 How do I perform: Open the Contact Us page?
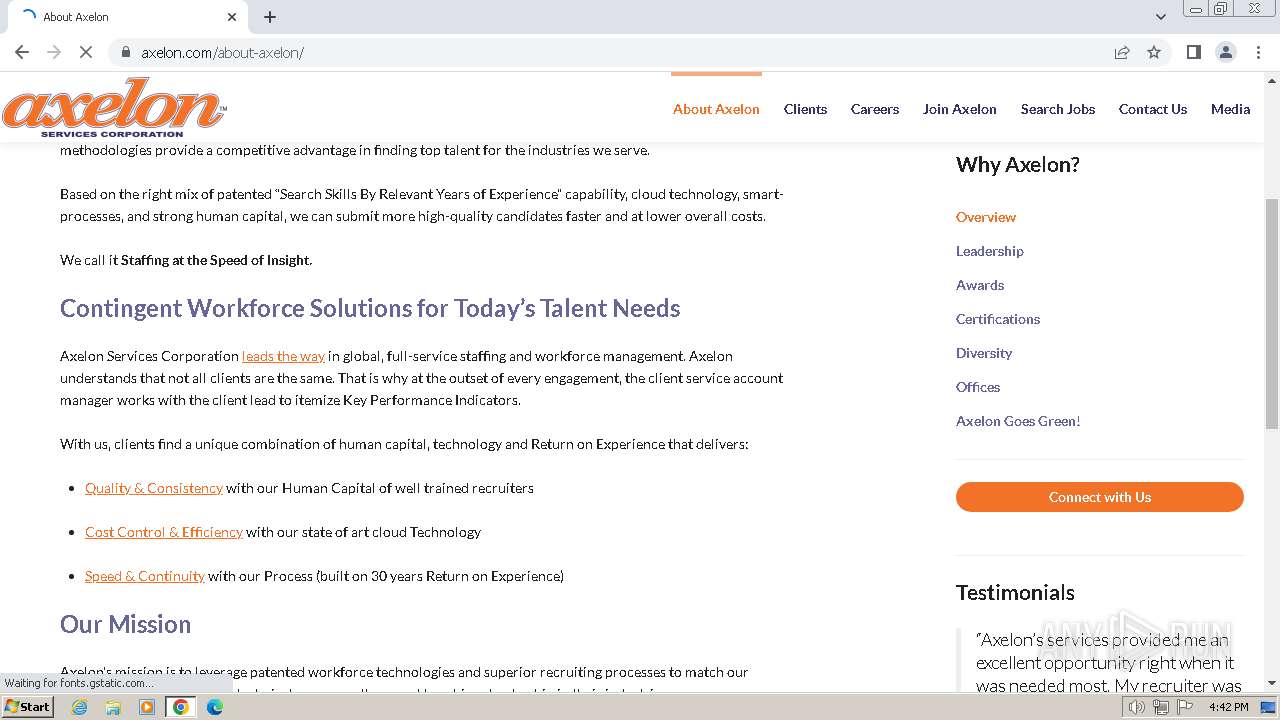coord(1153,109)
